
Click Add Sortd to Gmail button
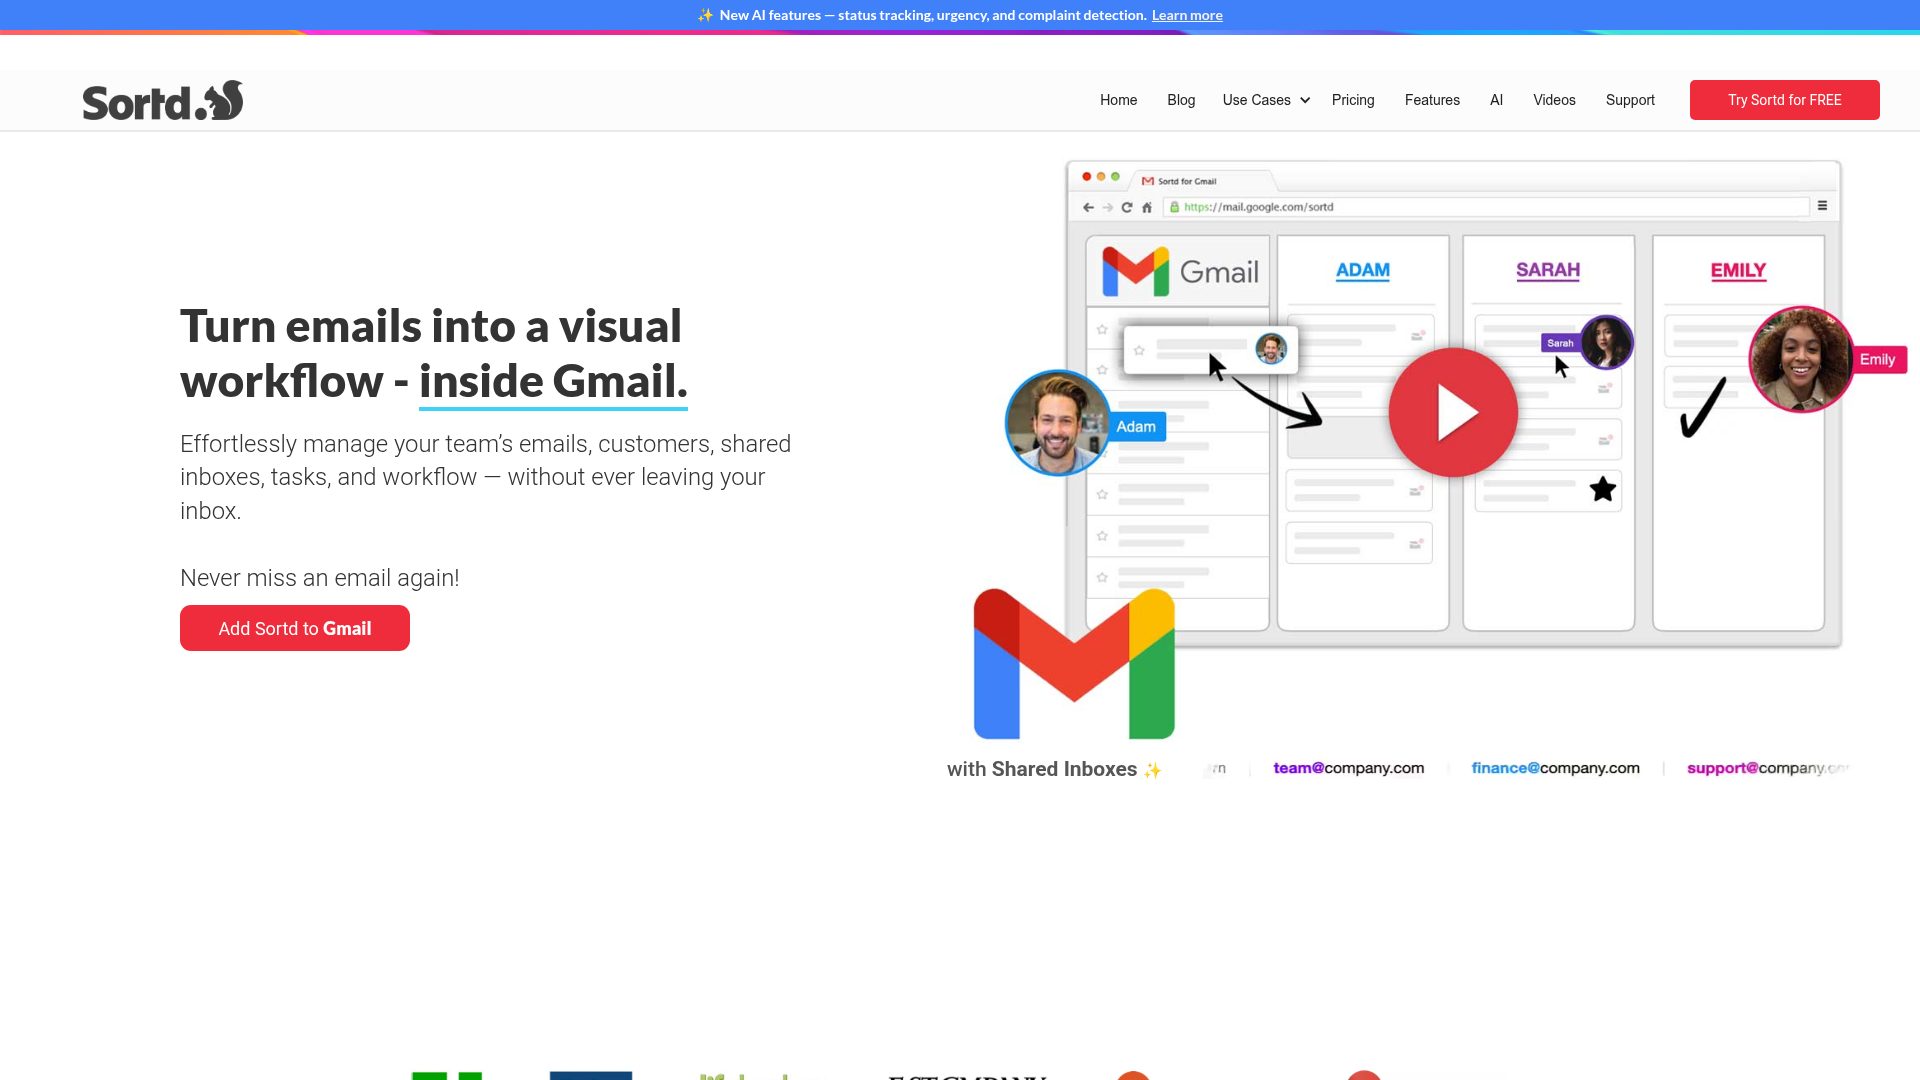(x=295, y=628)
